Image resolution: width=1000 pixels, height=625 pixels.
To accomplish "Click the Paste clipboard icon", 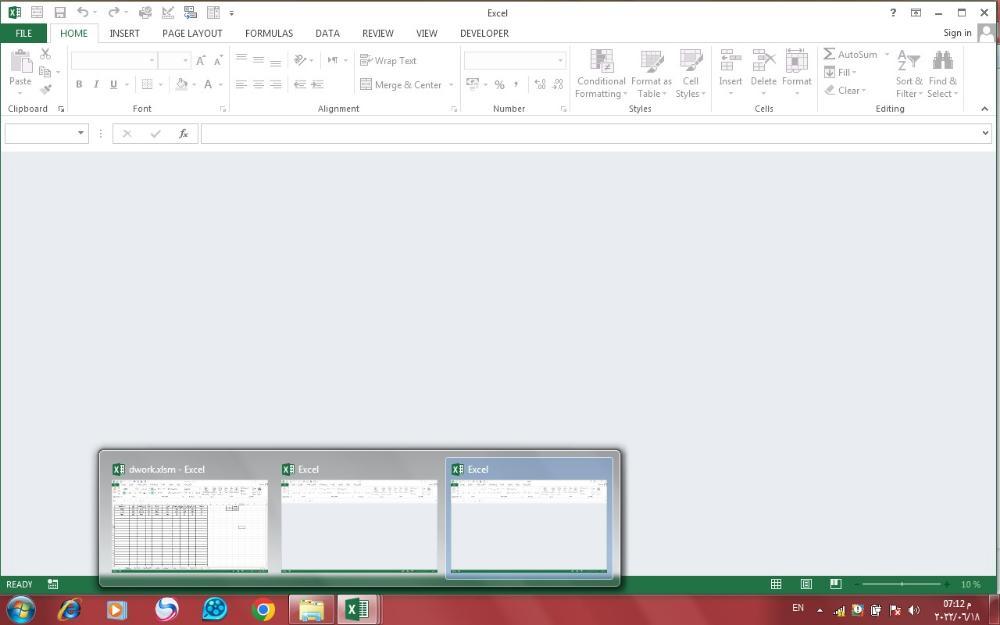I will tap(20, 62).
